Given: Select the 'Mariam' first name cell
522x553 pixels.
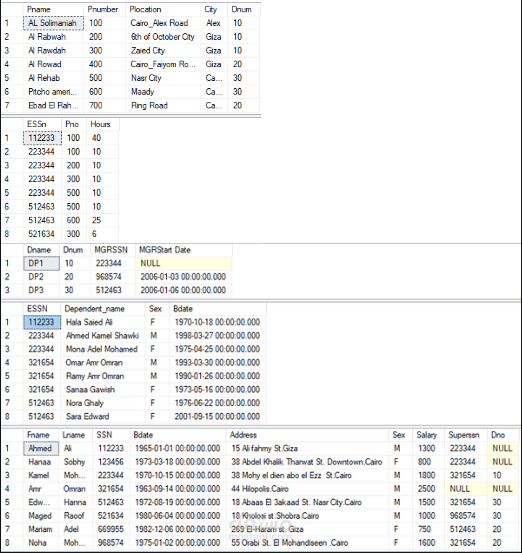Looking at the screenshot, I should [41, 529].
